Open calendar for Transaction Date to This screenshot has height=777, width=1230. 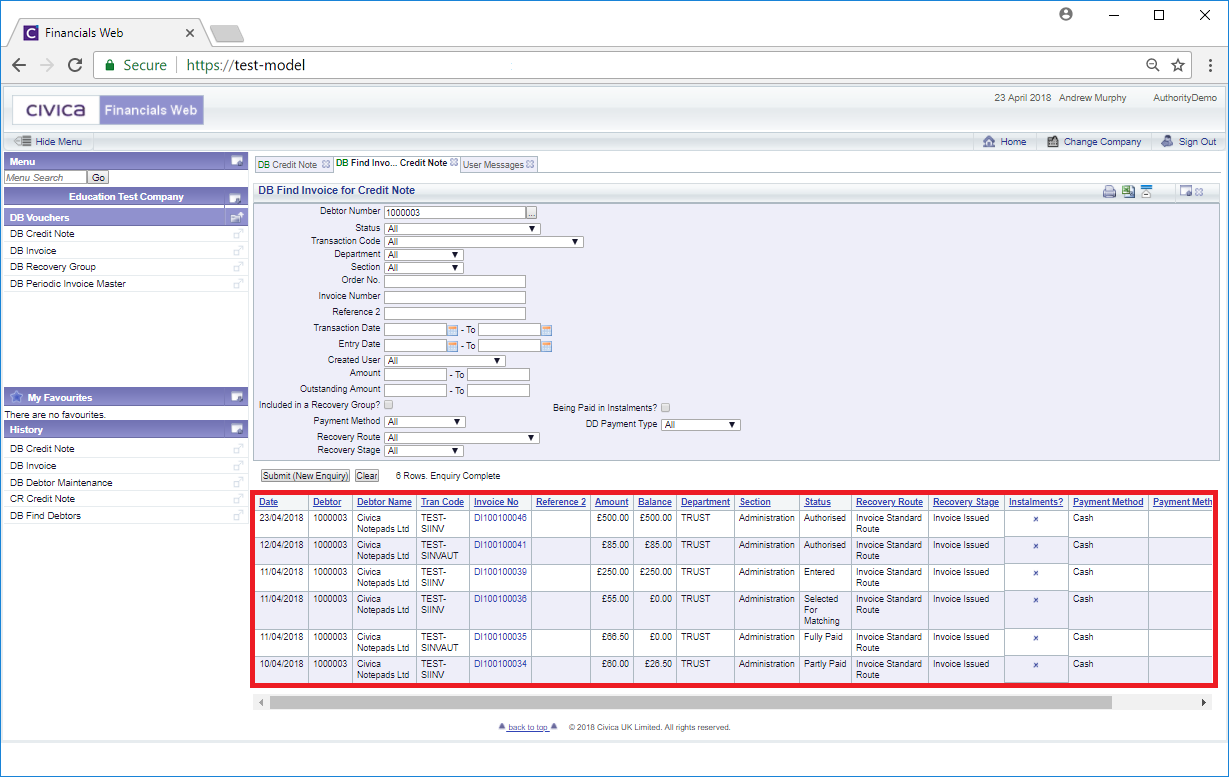click(547, 330)
